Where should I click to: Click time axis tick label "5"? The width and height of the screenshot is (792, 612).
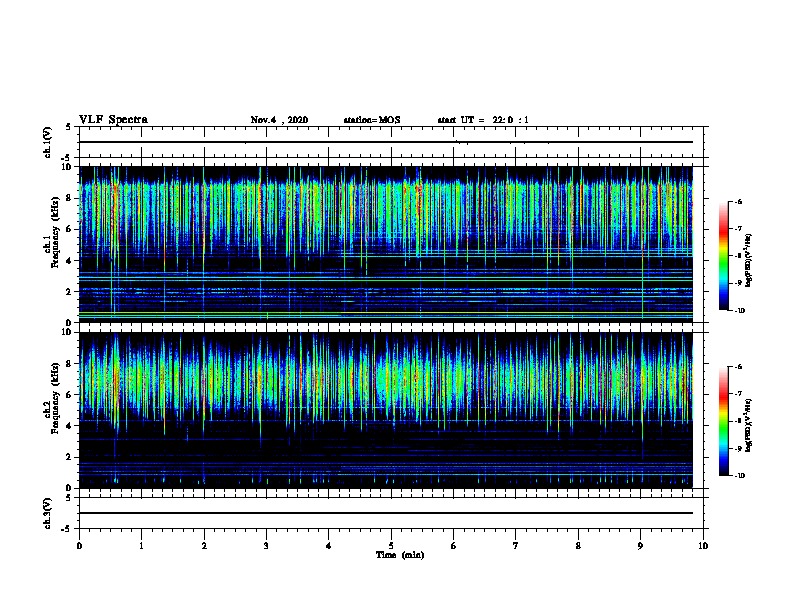point(391,545)
